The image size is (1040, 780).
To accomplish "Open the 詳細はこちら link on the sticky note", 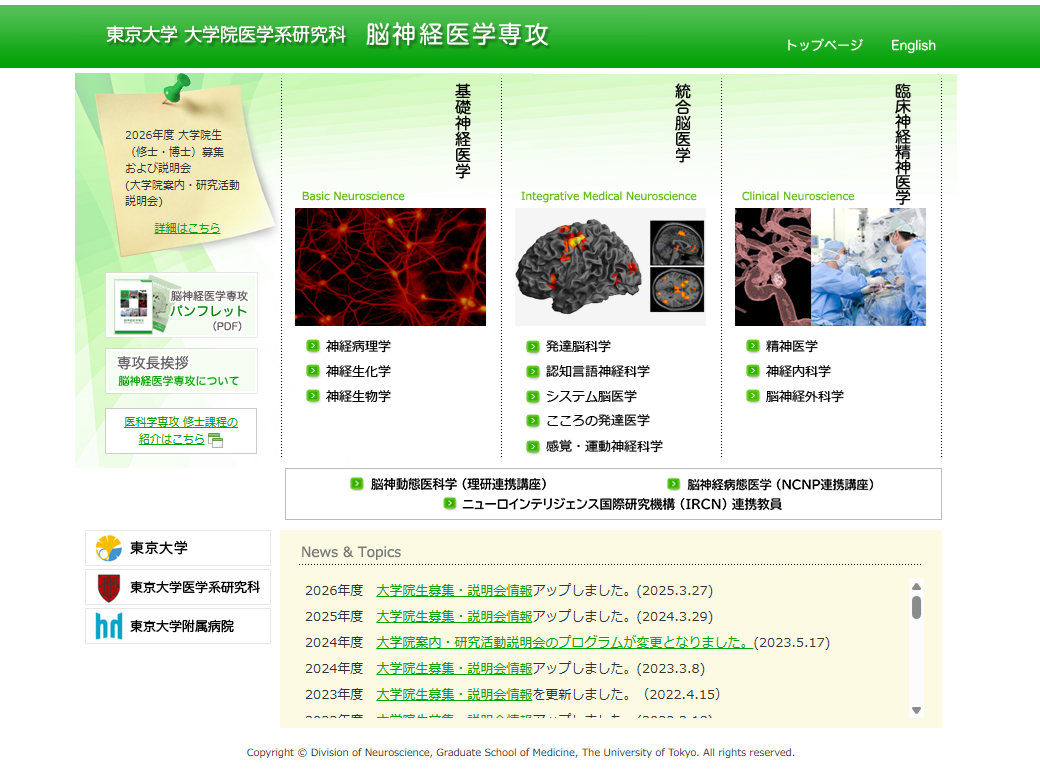I will coord(187,228).
